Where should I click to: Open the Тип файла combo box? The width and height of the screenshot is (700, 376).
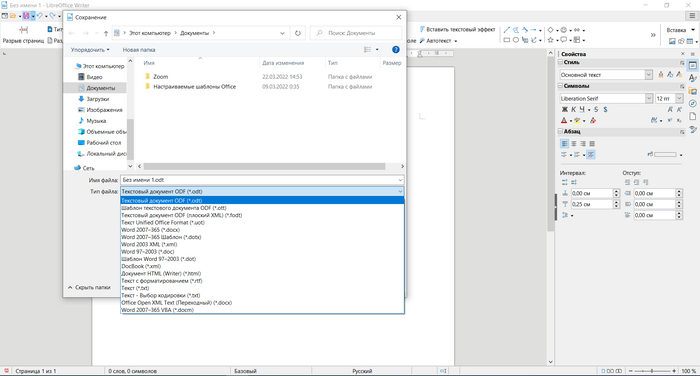pyautogui.click(x=262, y=191)
